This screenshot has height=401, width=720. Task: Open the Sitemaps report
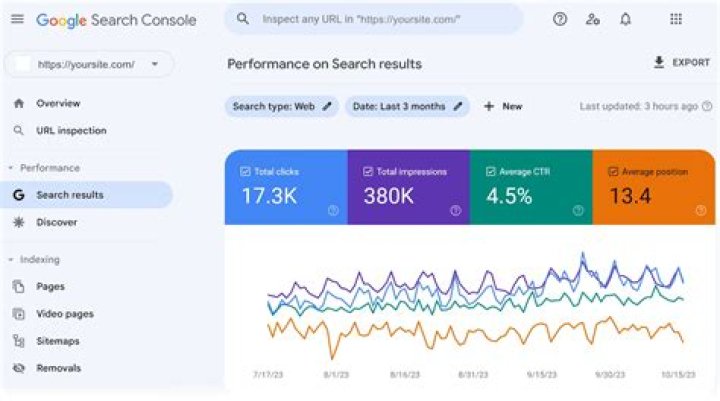[59, 341]
